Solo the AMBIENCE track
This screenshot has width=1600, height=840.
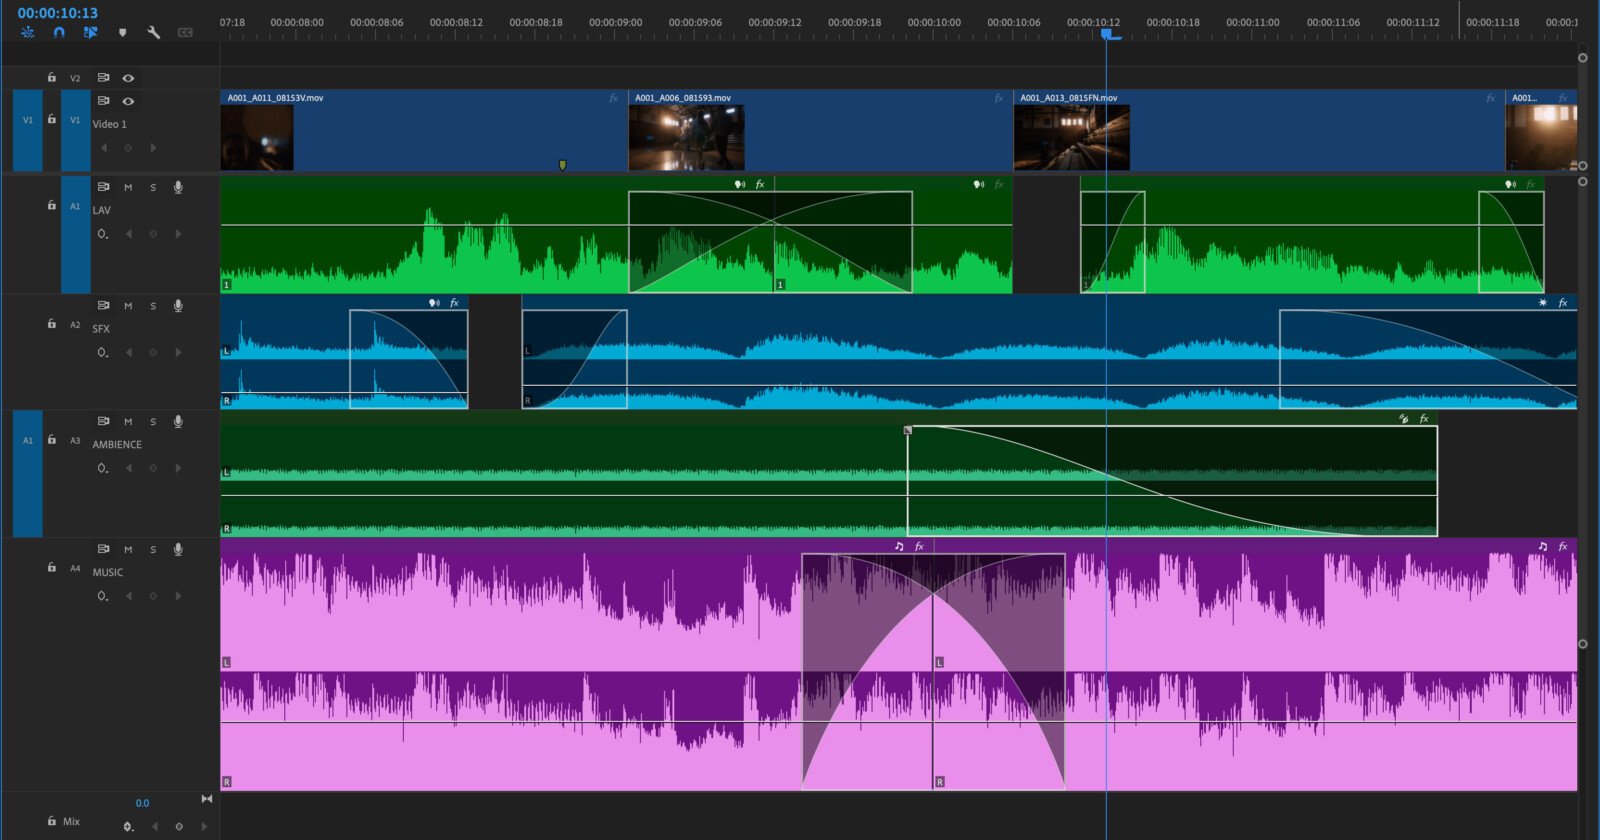153,421
